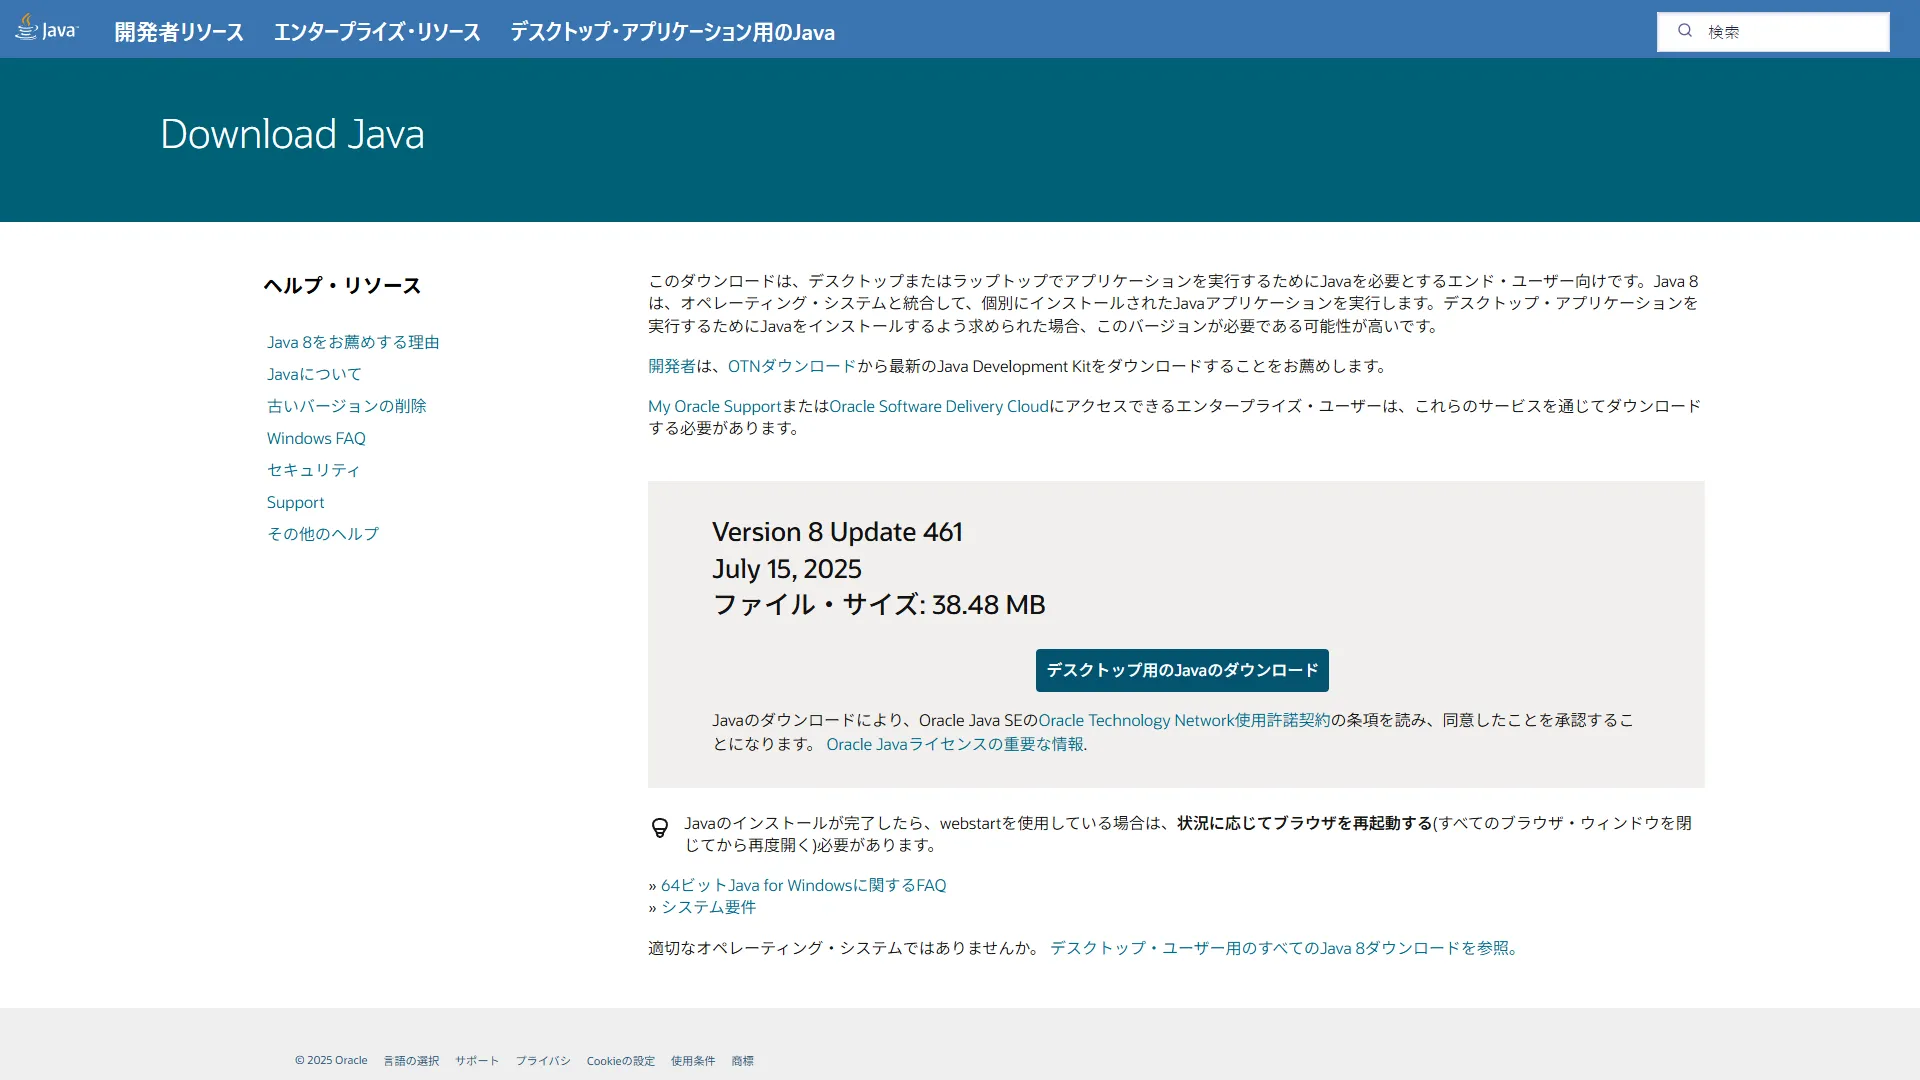This screenshot has width=1920, height=1080.
Task: Click the search magnifier icon
Action: coord(1685,31)
